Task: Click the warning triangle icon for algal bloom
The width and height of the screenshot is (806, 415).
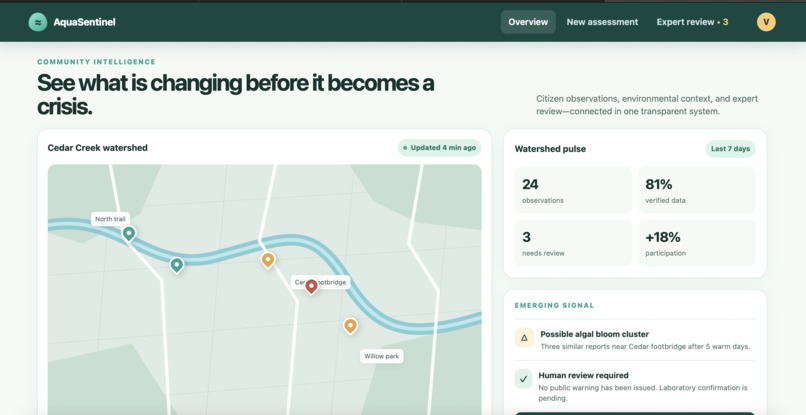Action: 524,338
